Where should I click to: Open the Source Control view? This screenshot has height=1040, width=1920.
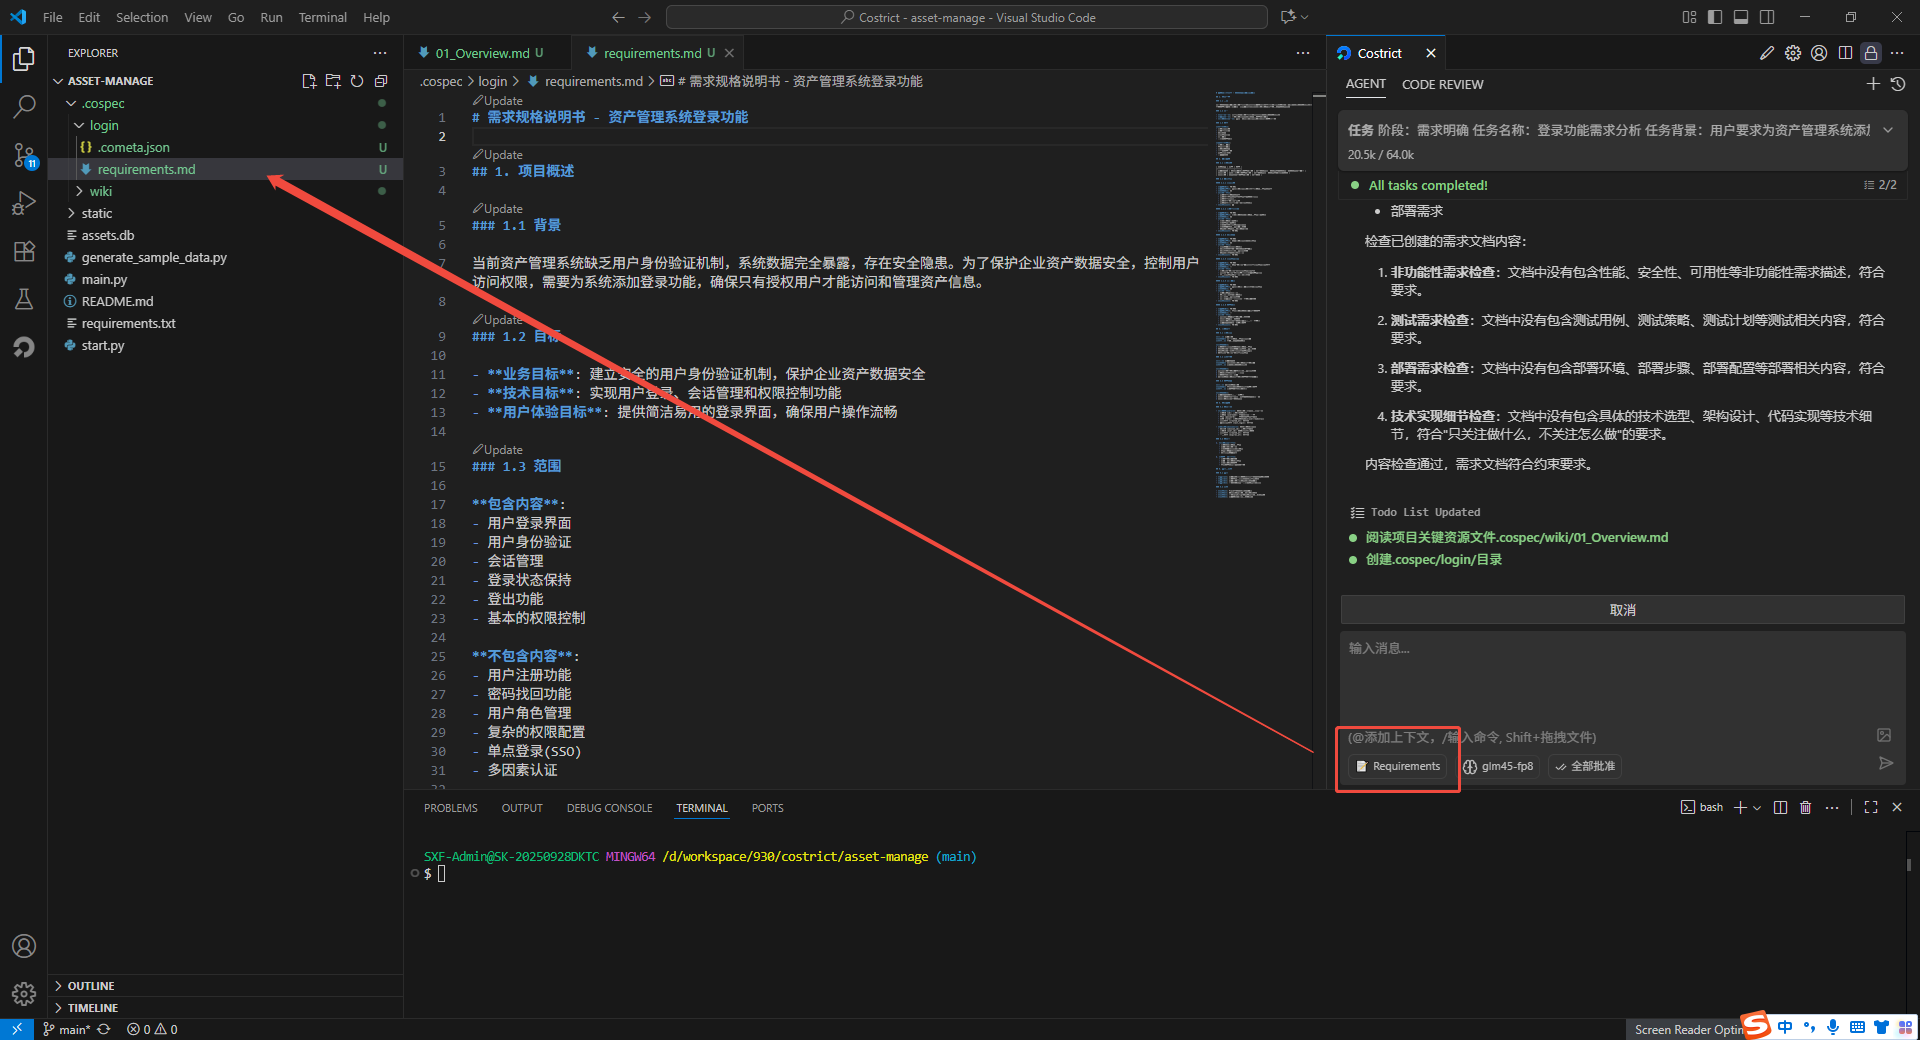24,155
